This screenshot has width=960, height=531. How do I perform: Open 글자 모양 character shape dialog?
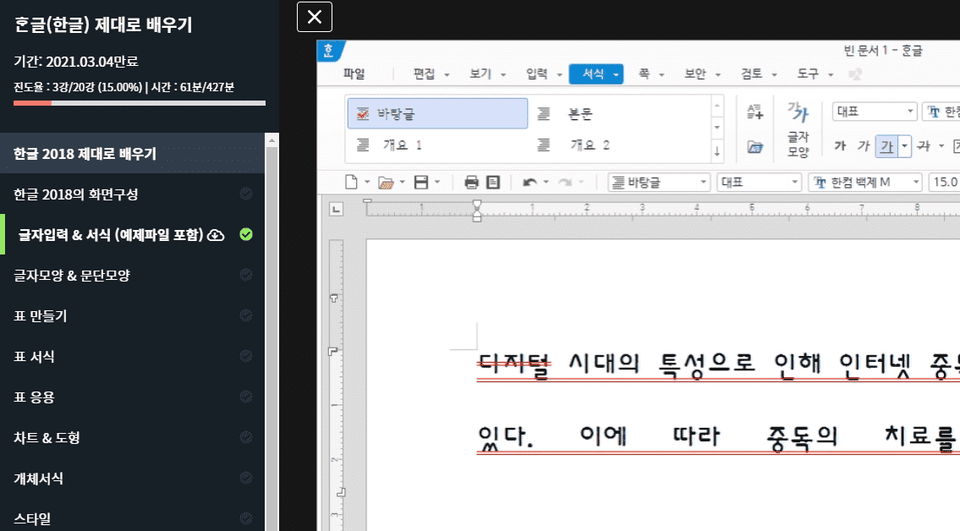(x=798, y=129)
